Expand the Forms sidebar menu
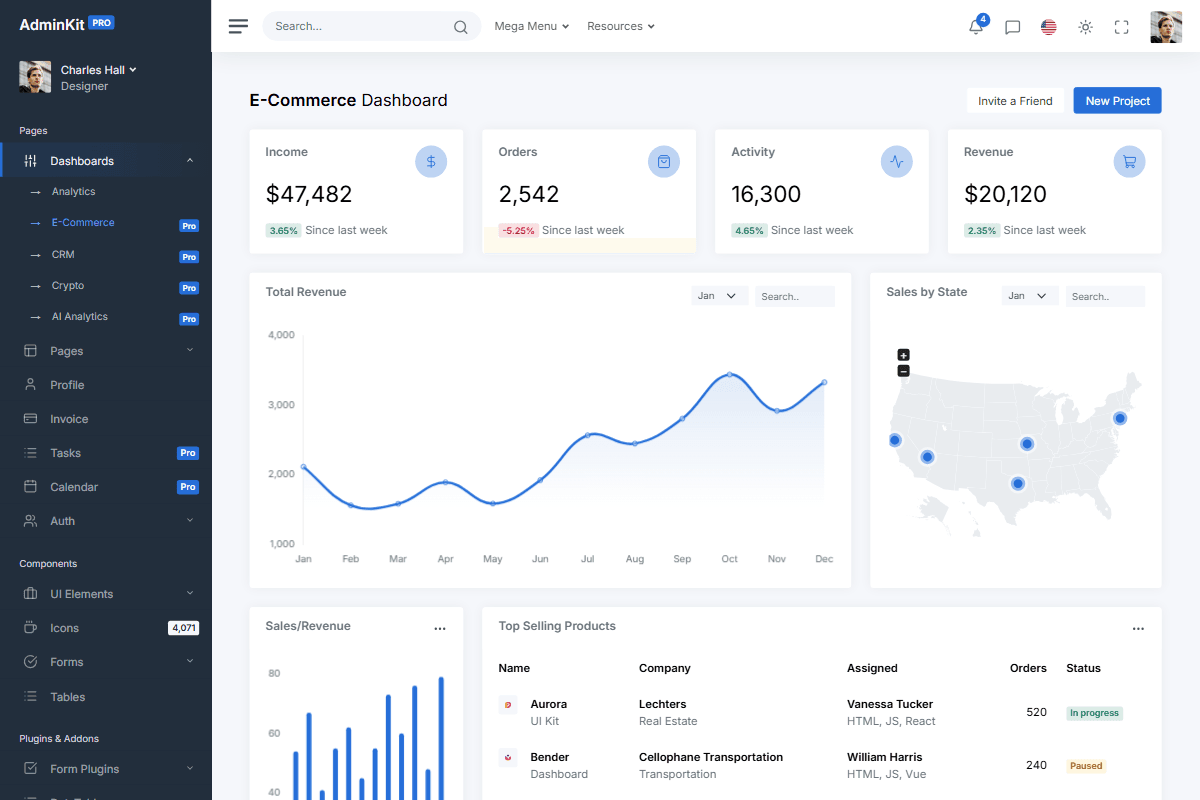This screenshot has height=800, width=1200. click(x=106, y=662)
